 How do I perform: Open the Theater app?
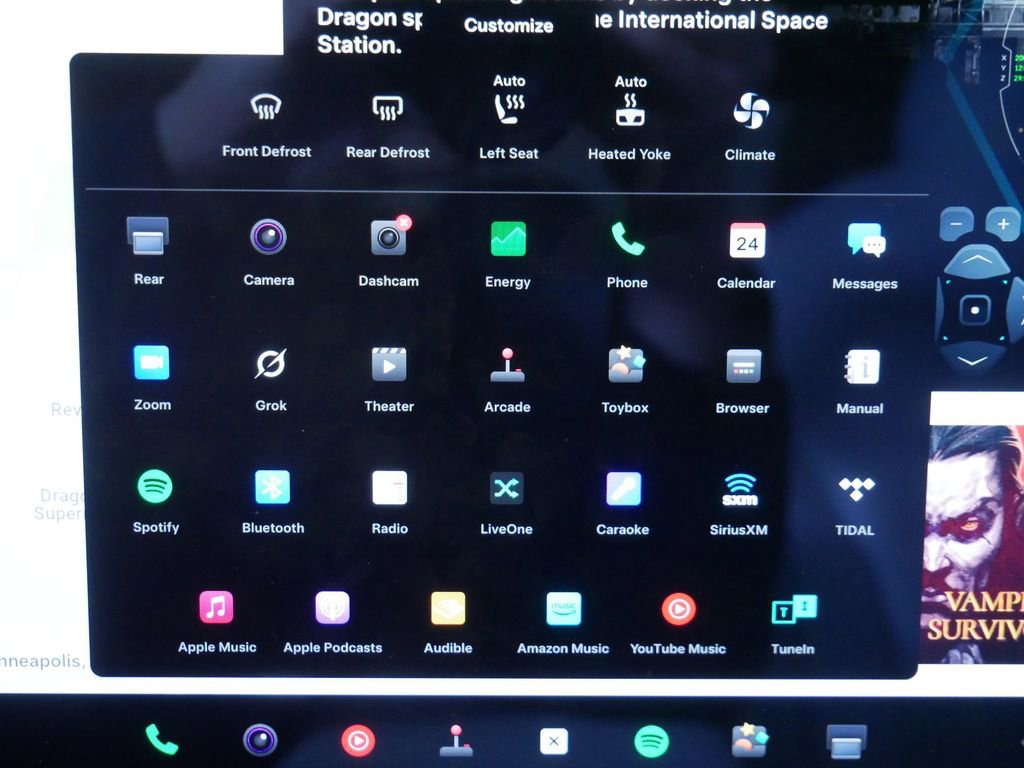[x=389, y=379]
